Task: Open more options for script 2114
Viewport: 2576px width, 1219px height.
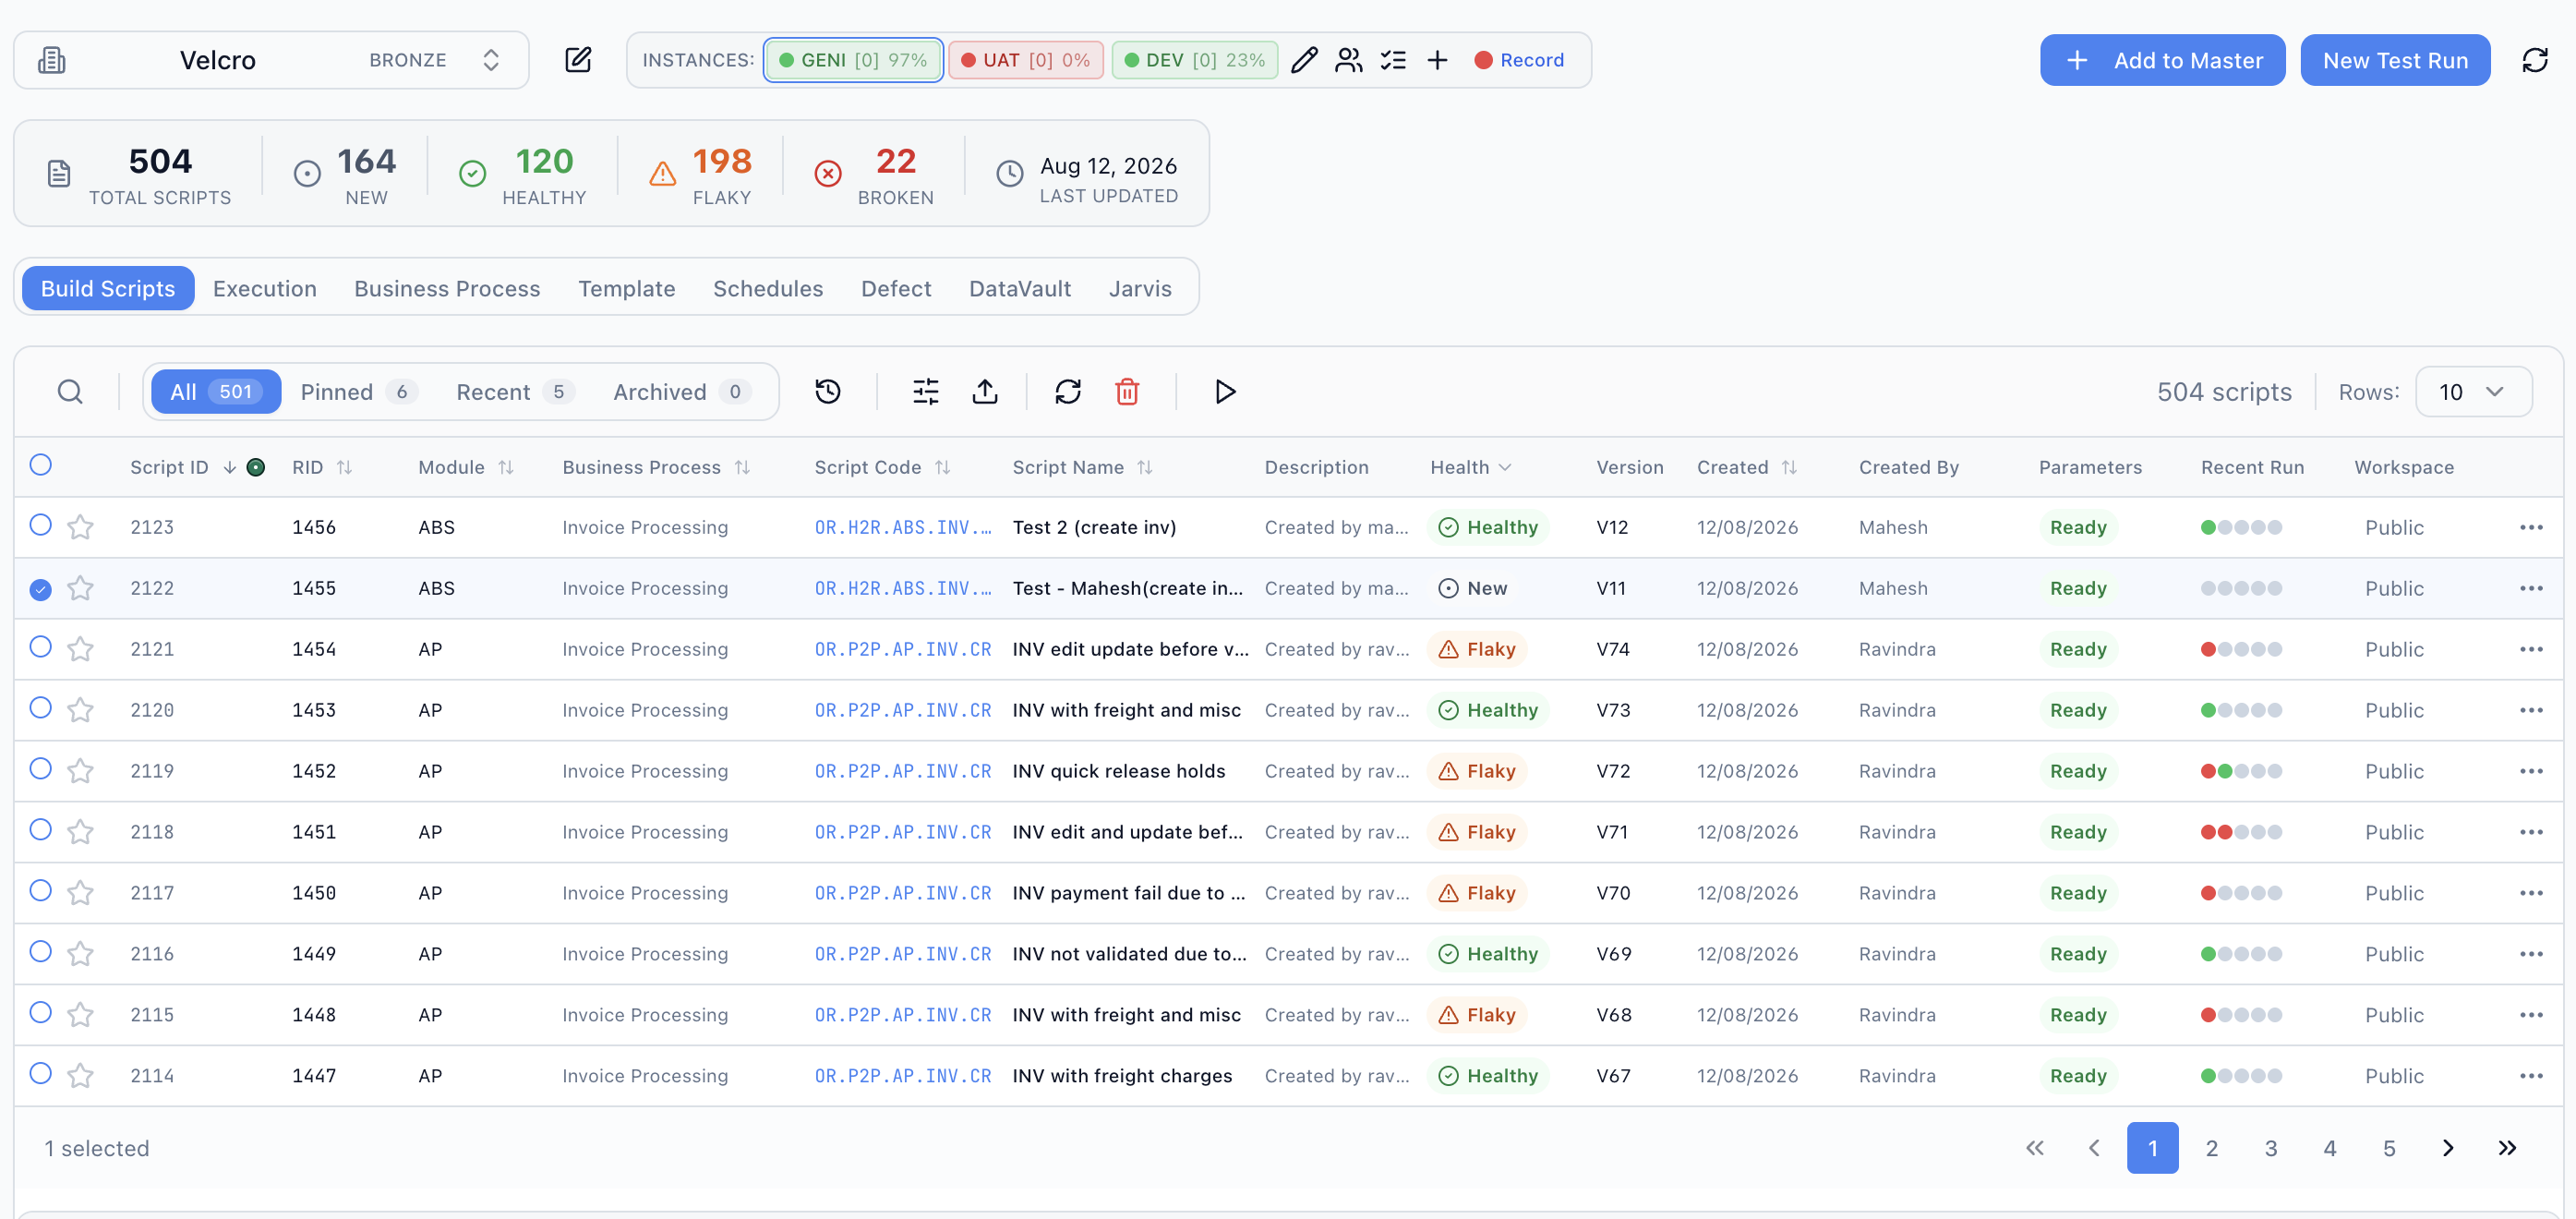Action: (x=2531, y=1076)
